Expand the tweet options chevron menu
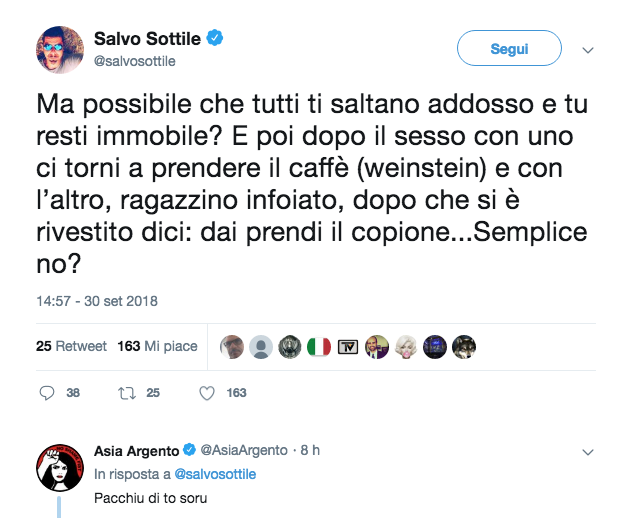The height and width of the screenshot is (518, 633). [588, 49]
